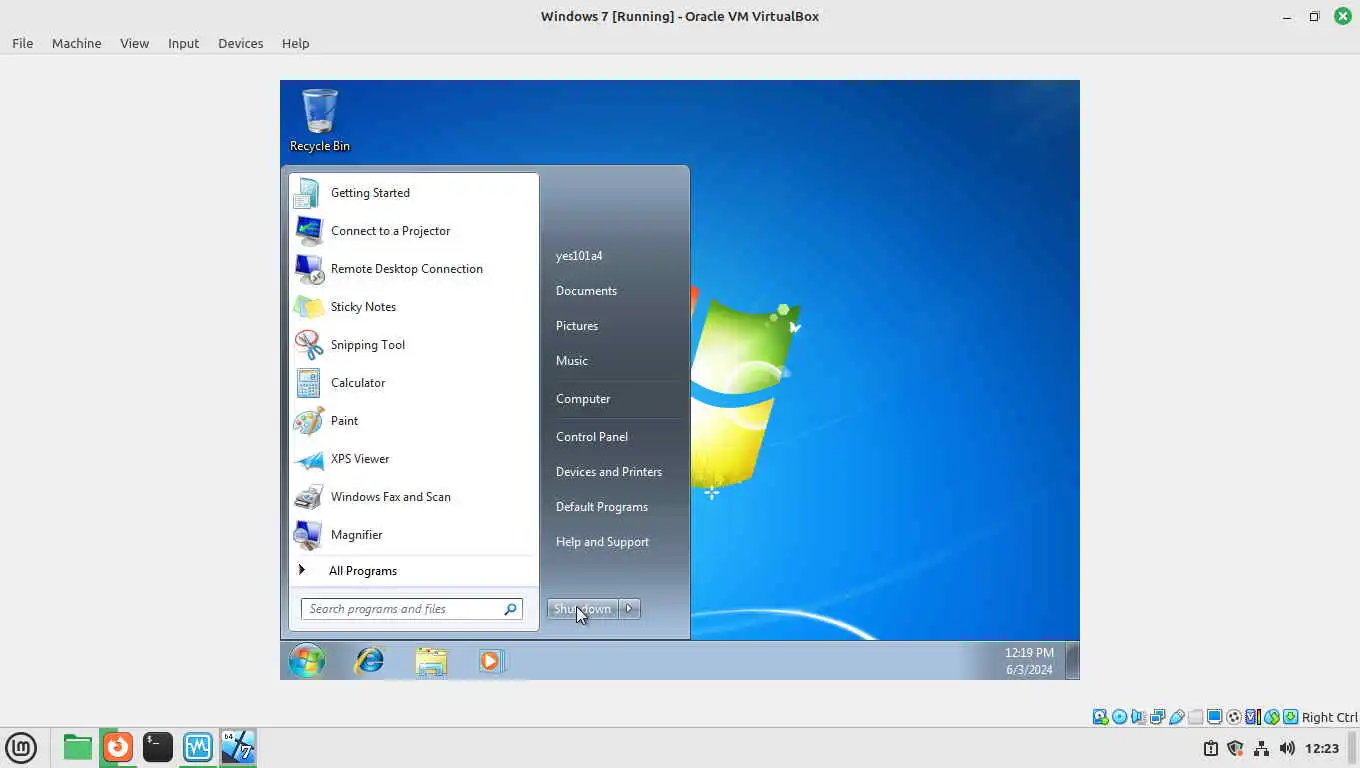Open yes101a4 user folder link
This screenshot has height=768, width=1360.
[579, 256]
